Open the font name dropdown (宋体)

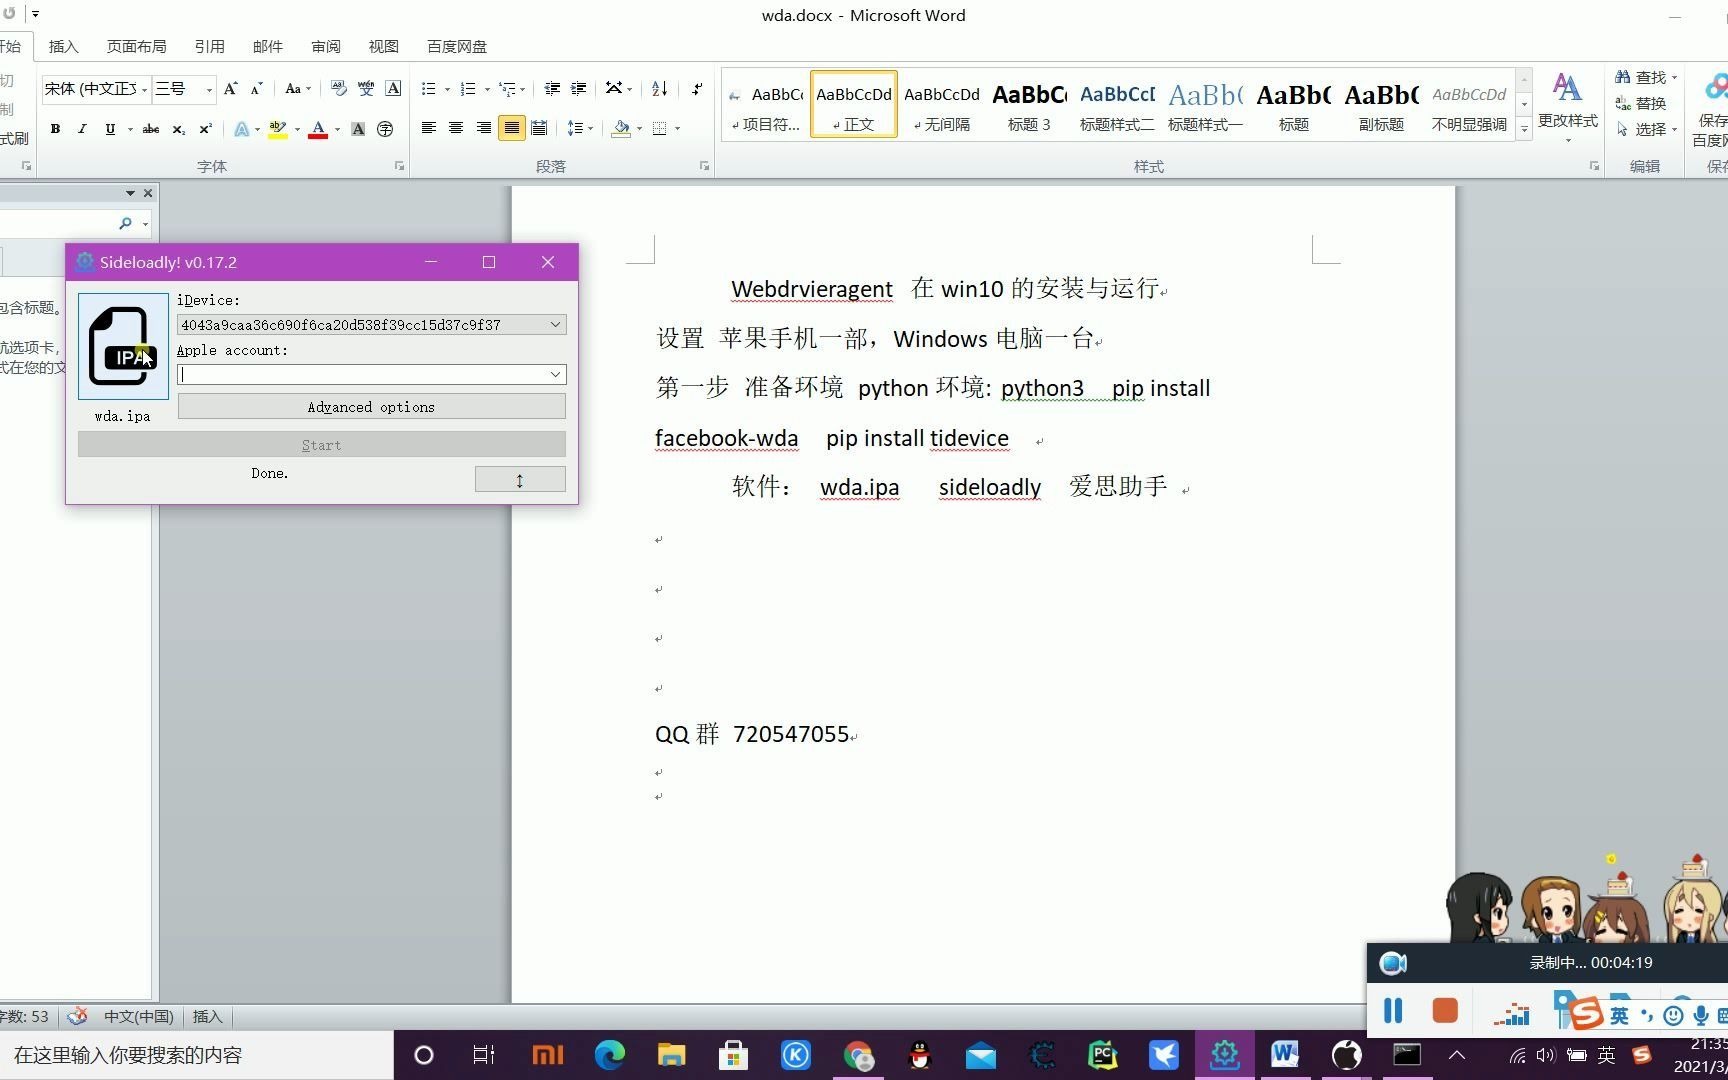tap(144, 89)
